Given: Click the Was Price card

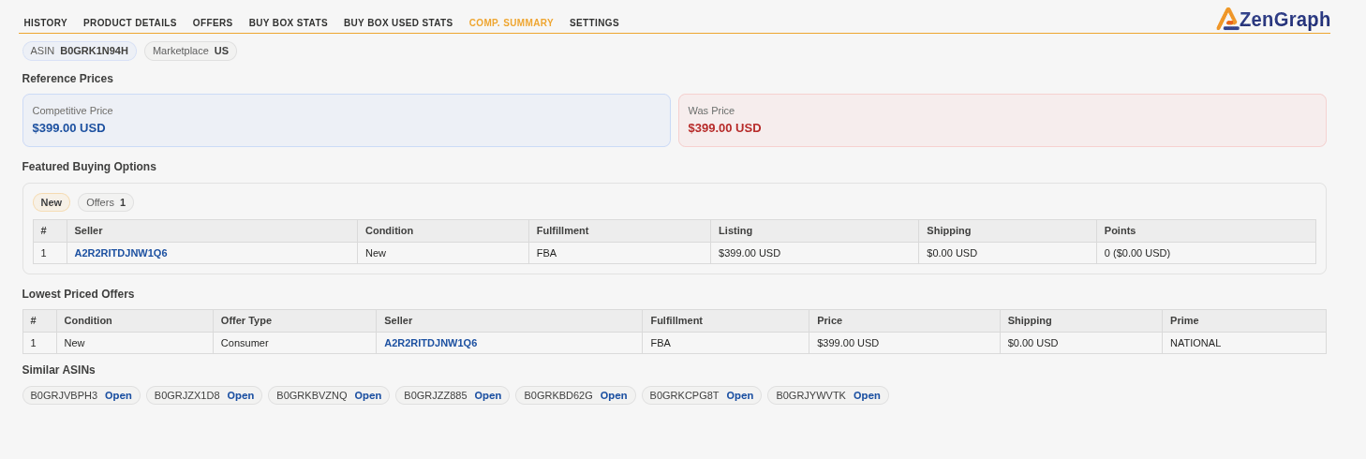Looking at the screenshot, I should (x=1002, y=120).
